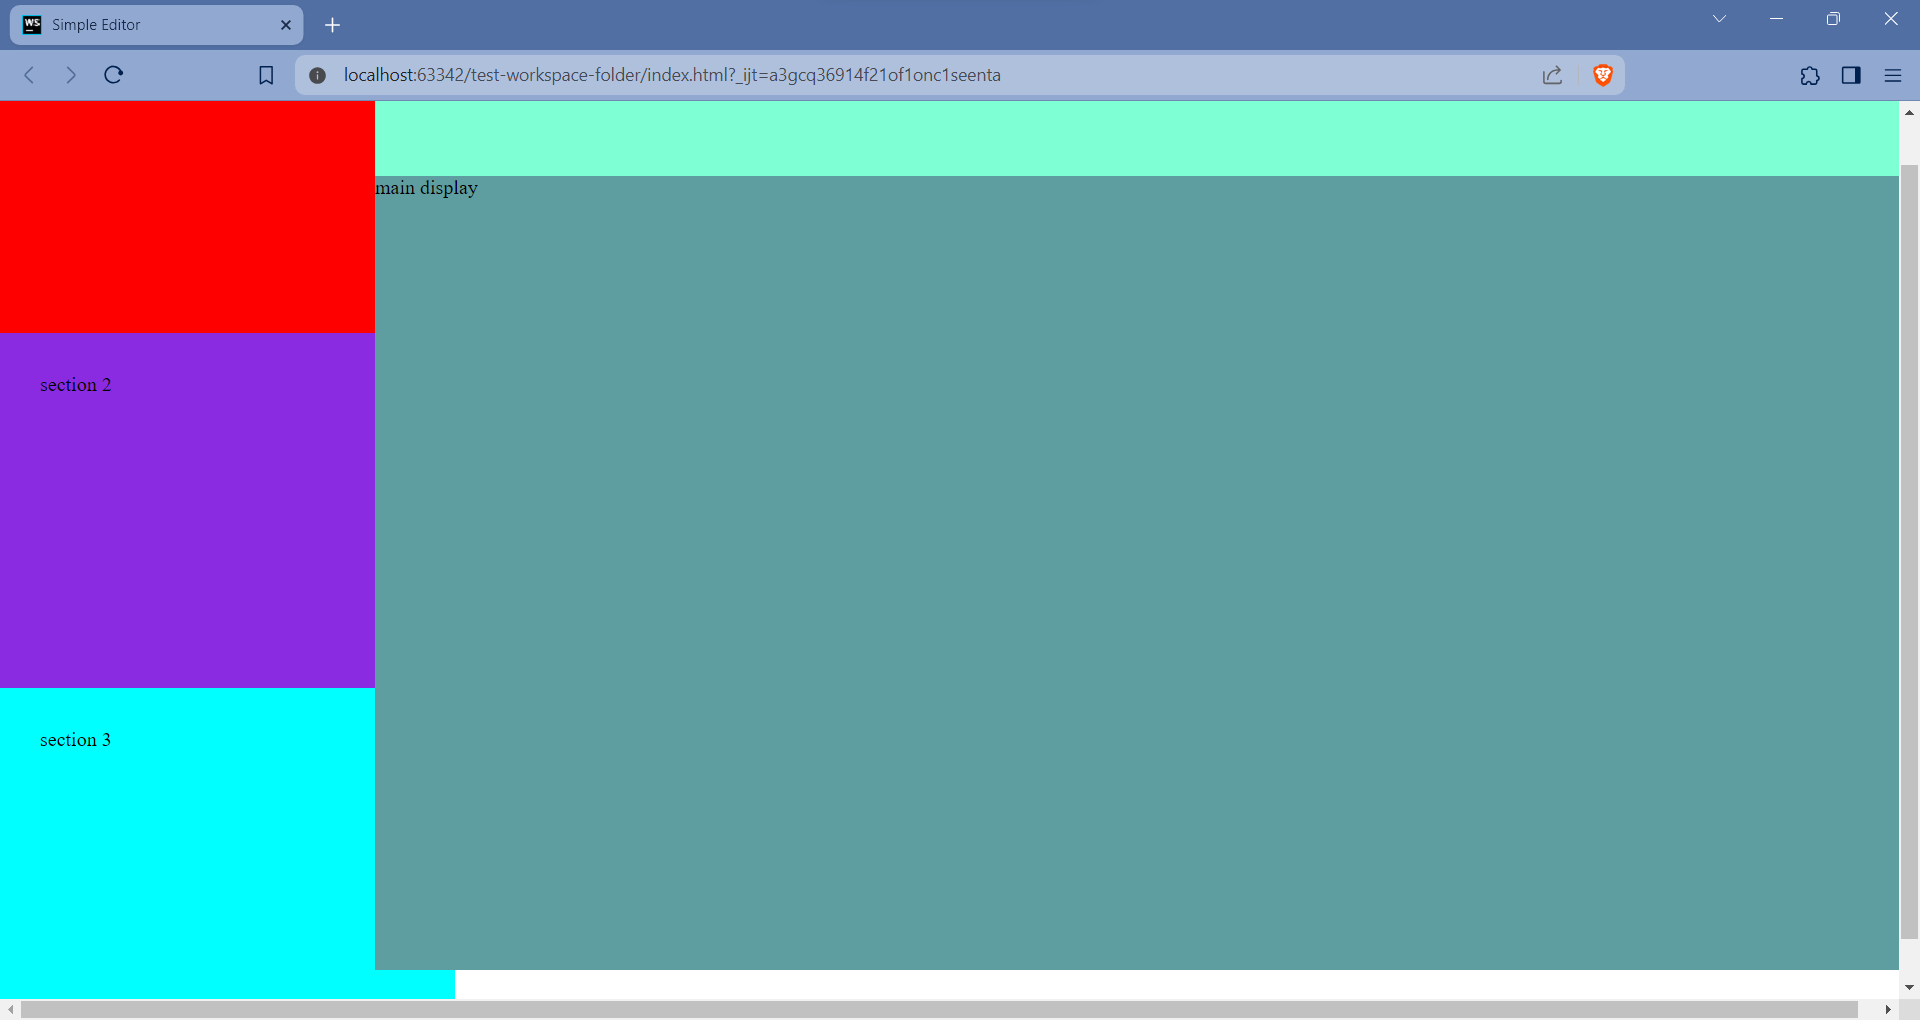The width and height of the screenshot is (1920, 1020).
Task: Toggle the browser sidebar
Action: 1851,75
